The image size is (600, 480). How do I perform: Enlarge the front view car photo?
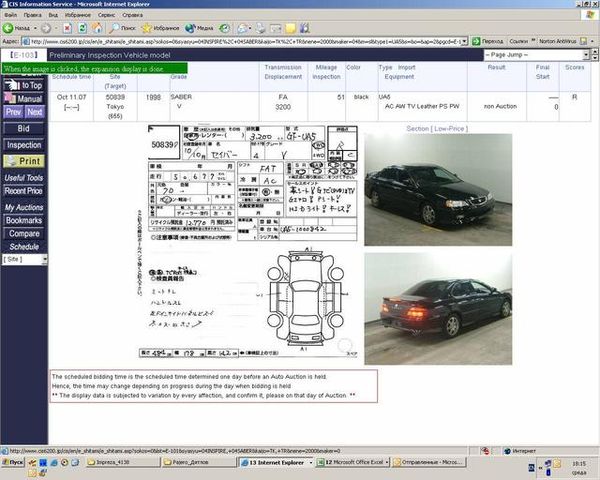(438, 189)
